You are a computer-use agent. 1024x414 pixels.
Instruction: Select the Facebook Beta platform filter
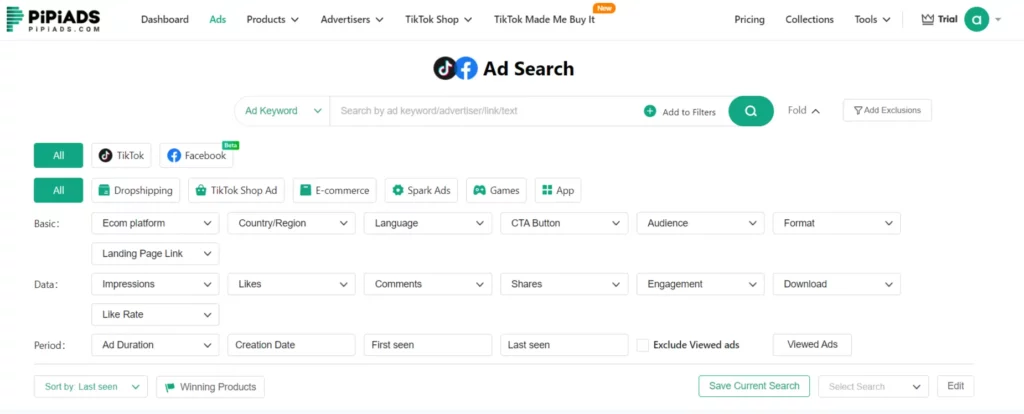[x=197, y=155]
